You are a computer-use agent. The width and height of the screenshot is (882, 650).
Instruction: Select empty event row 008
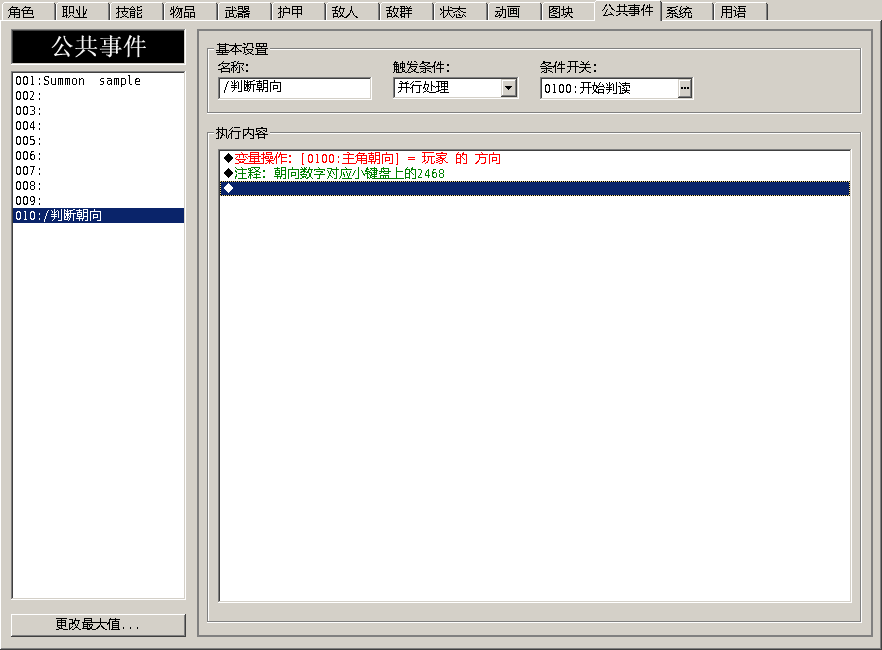(x=98, y=186)
